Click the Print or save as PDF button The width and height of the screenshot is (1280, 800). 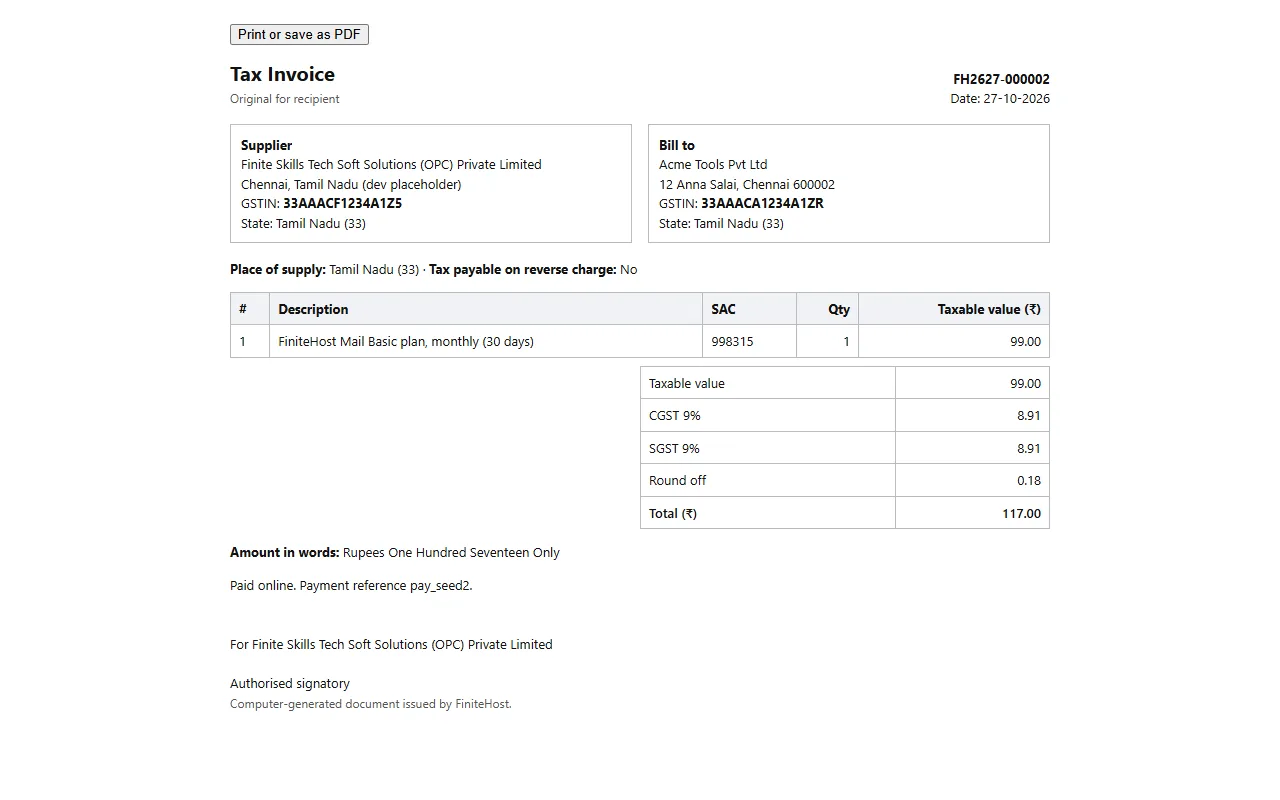point(299,34)
